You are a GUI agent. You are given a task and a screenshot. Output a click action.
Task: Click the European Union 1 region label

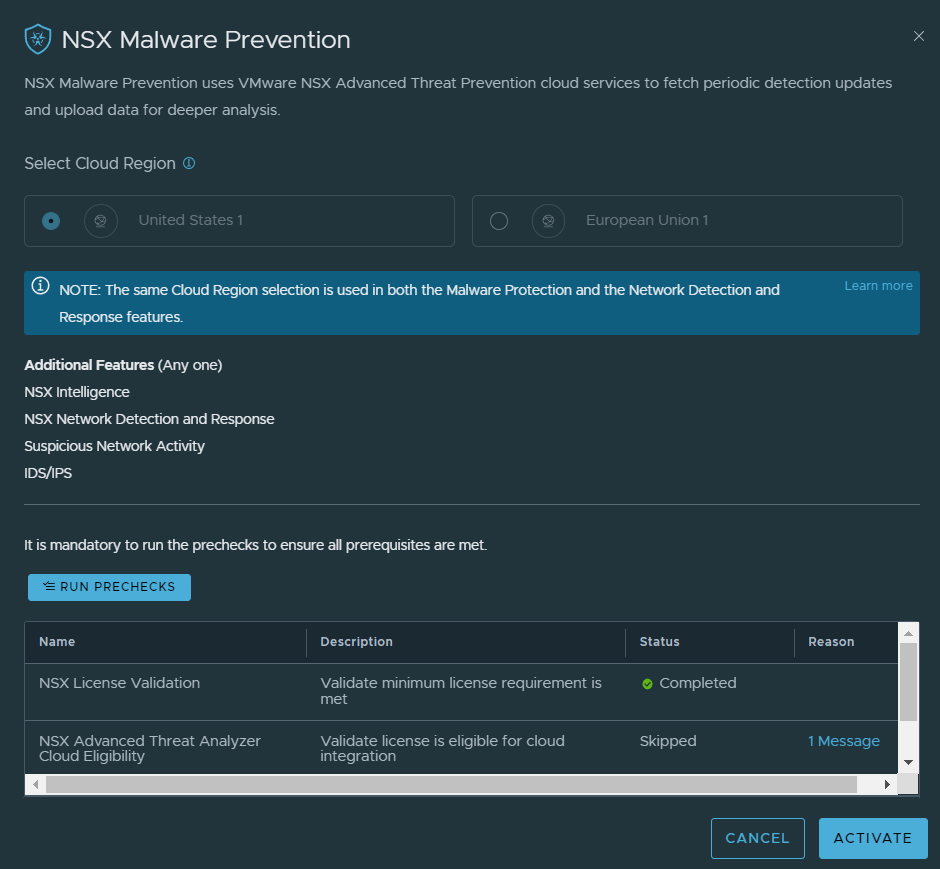coord(647,220)
